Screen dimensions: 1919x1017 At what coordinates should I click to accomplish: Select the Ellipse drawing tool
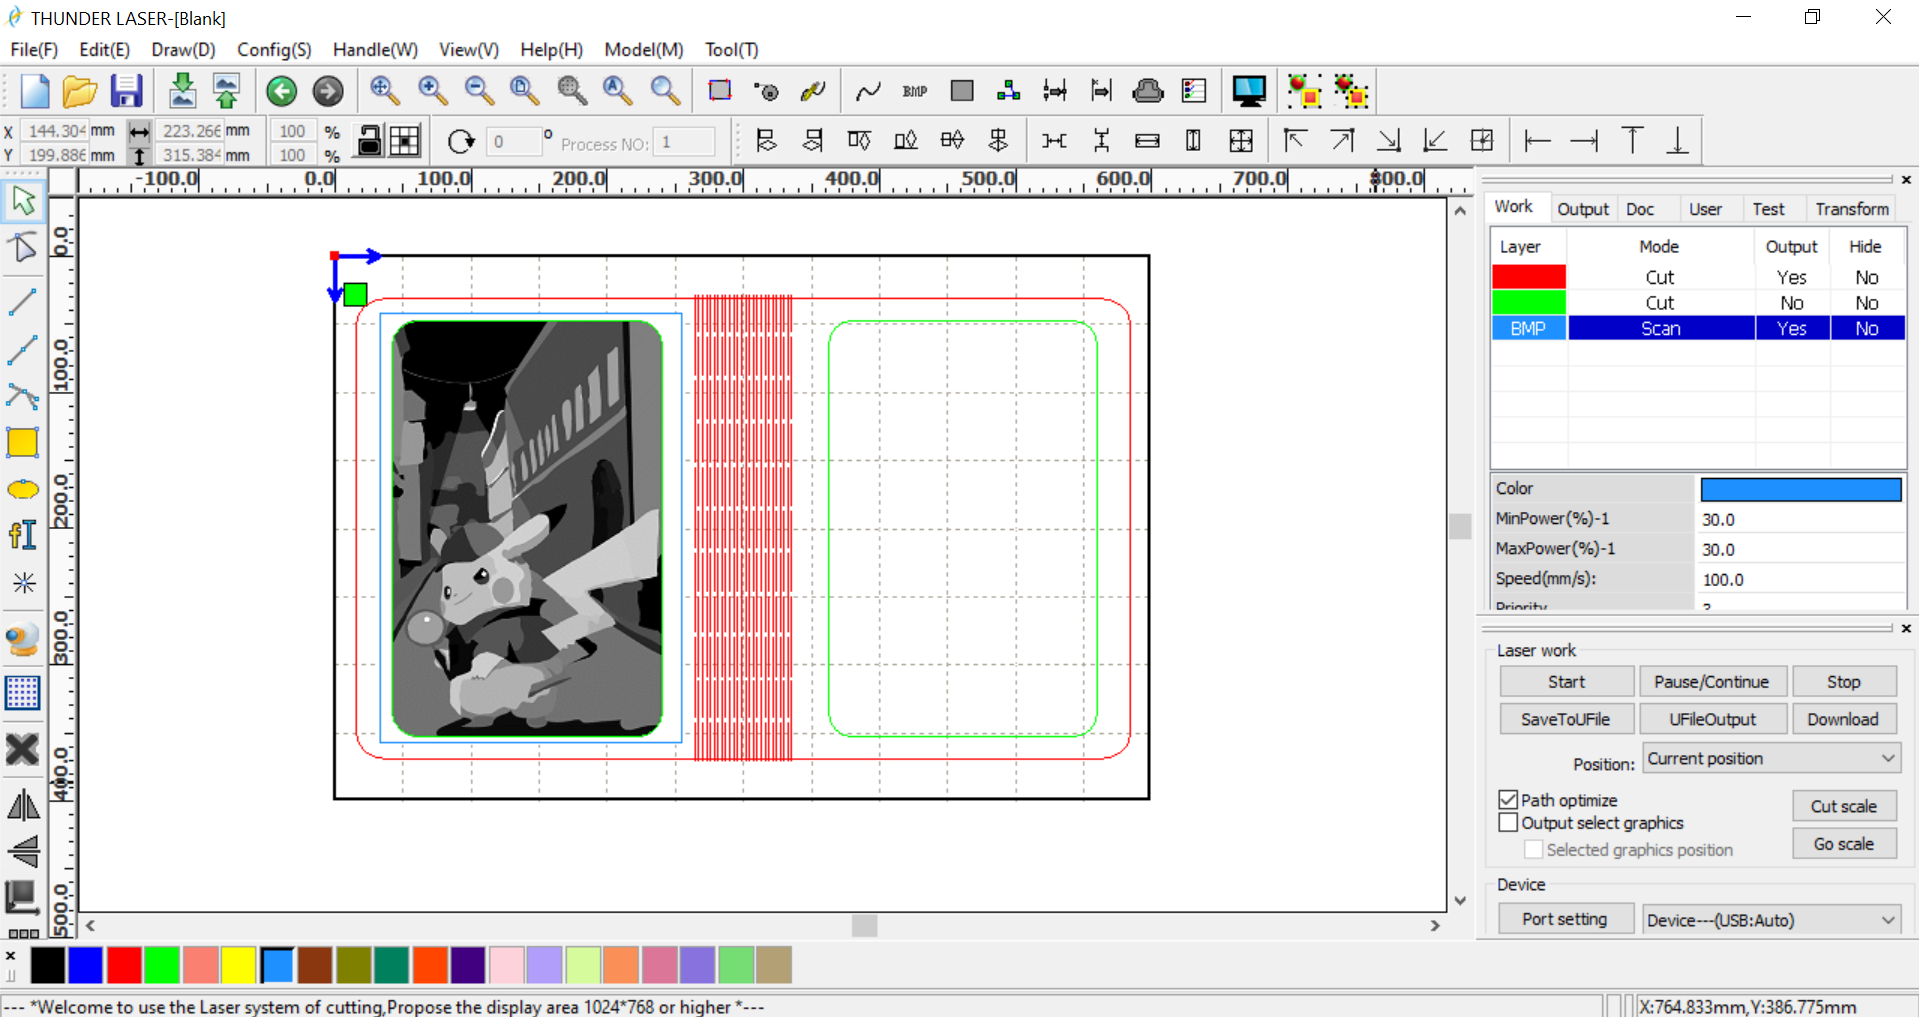[23, 489]
